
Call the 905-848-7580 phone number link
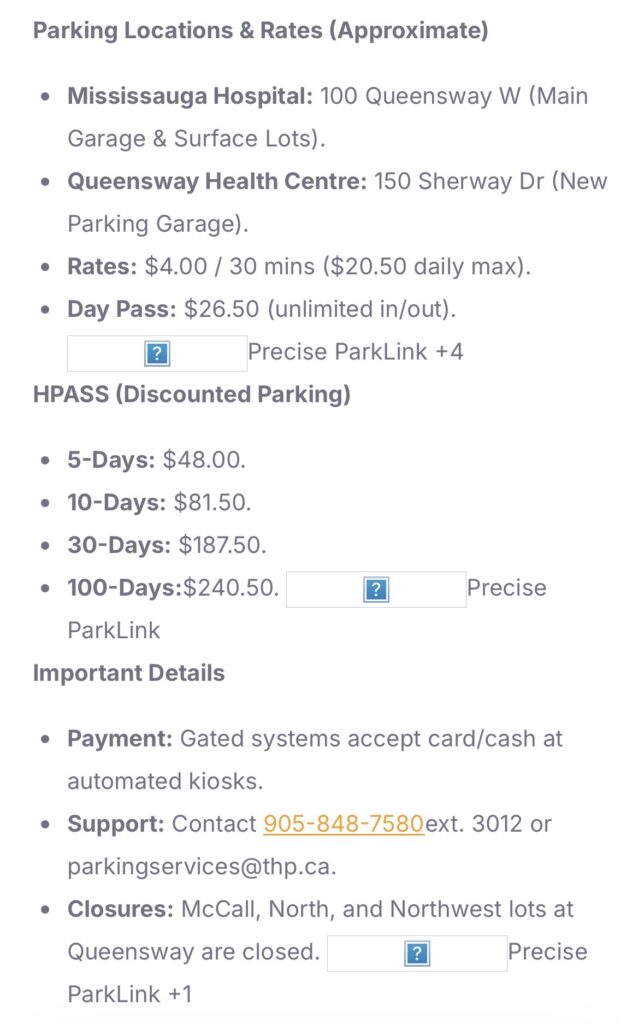343,824
